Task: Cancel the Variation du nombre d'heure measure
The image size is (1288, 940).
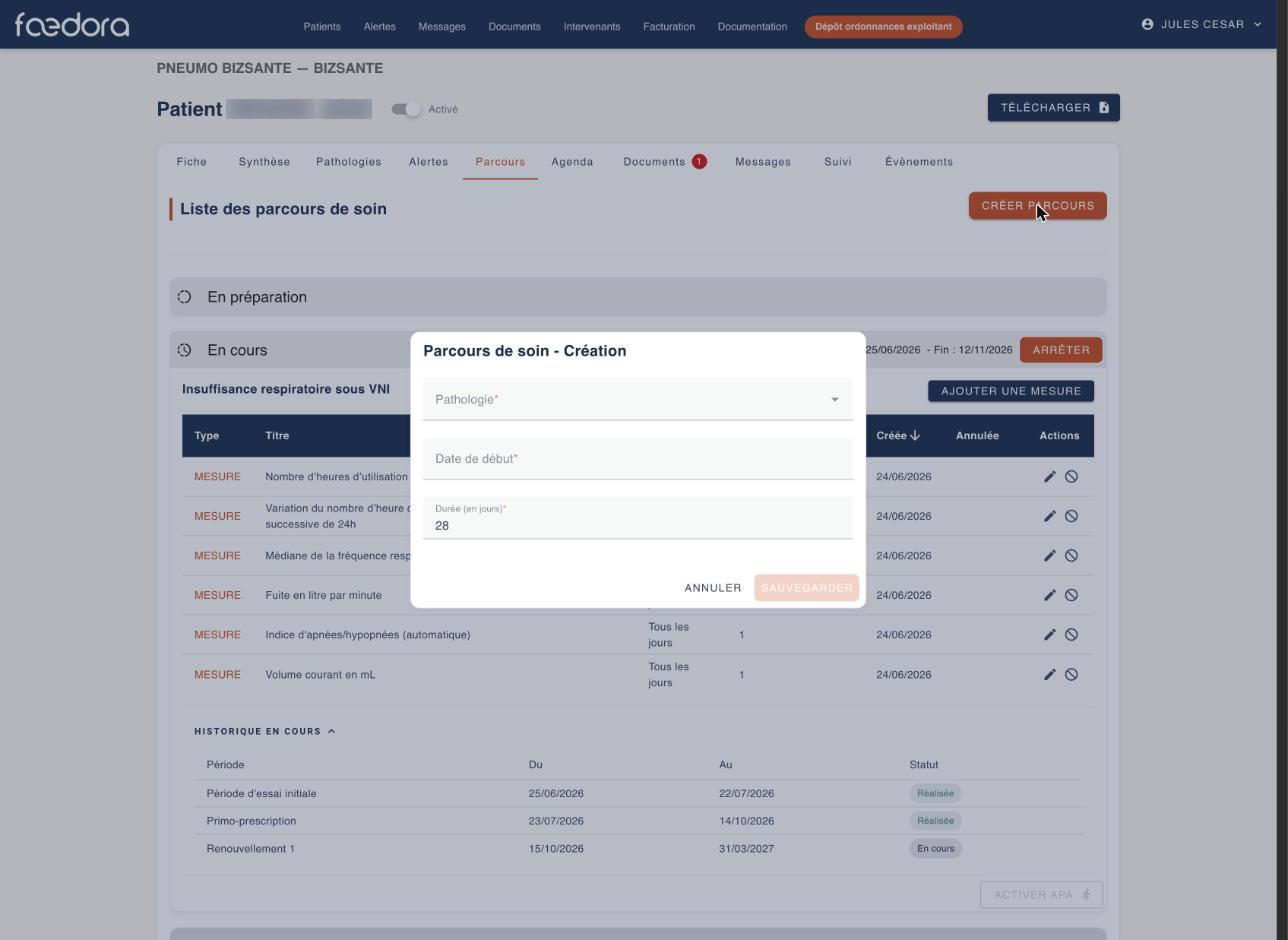Action: (1071, 516)
